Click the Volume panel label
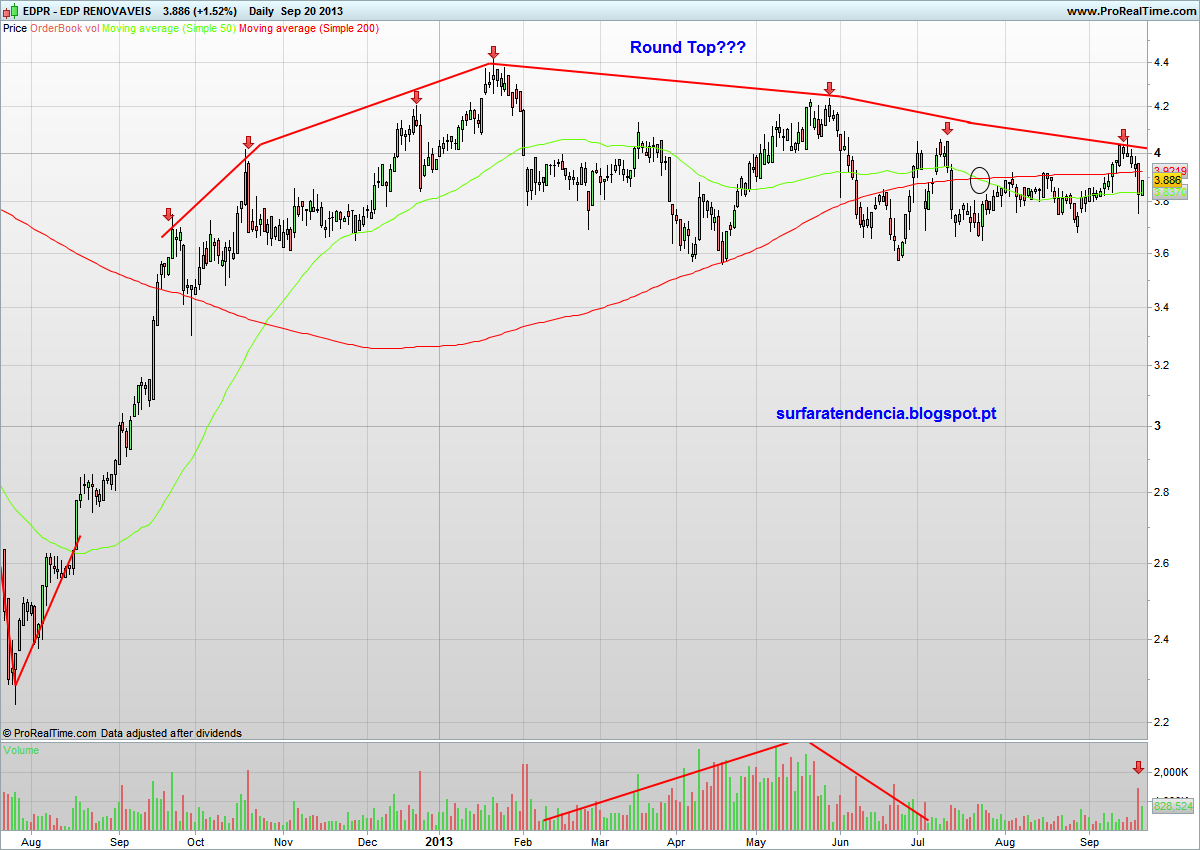Image resolution: width=1200 pixels, height=850 pixels. [x=21, y=750]
